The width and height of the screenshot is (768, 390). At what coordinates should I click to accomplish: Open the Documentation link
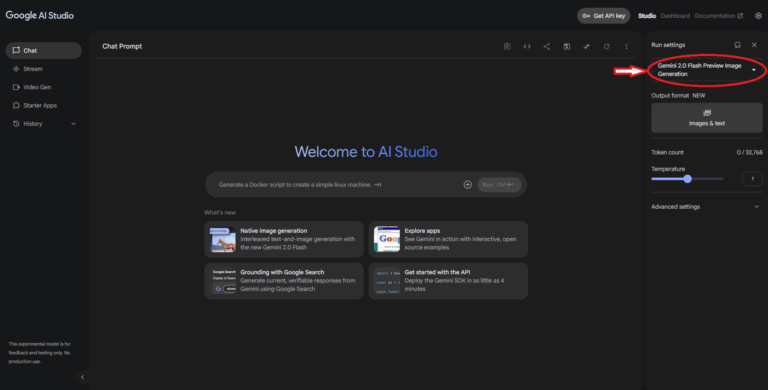click(719, 16)
